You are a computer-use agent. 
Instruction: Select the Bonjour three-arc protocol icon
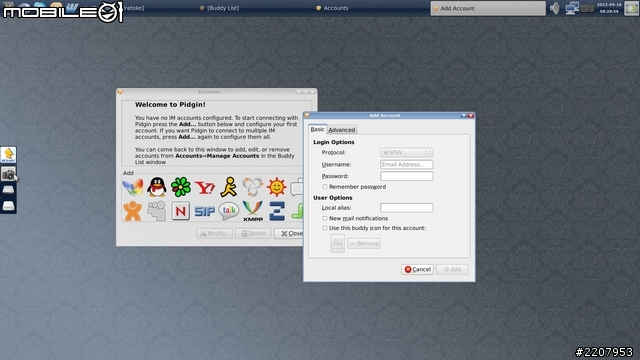(x=253, y=187)
